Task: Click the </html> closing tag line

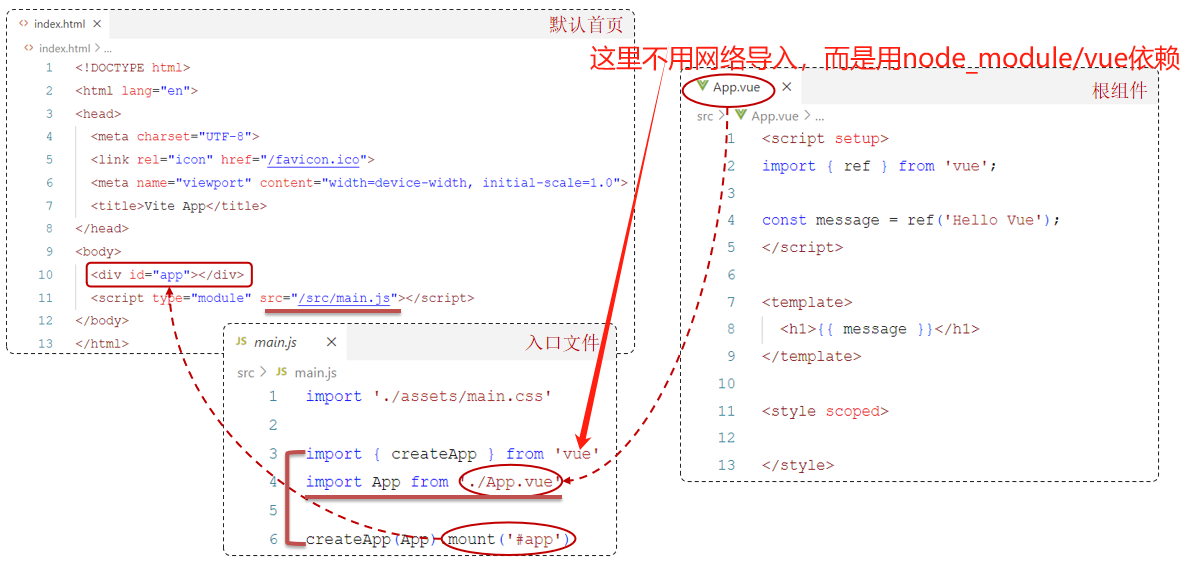Action: (x=102, y=344)
